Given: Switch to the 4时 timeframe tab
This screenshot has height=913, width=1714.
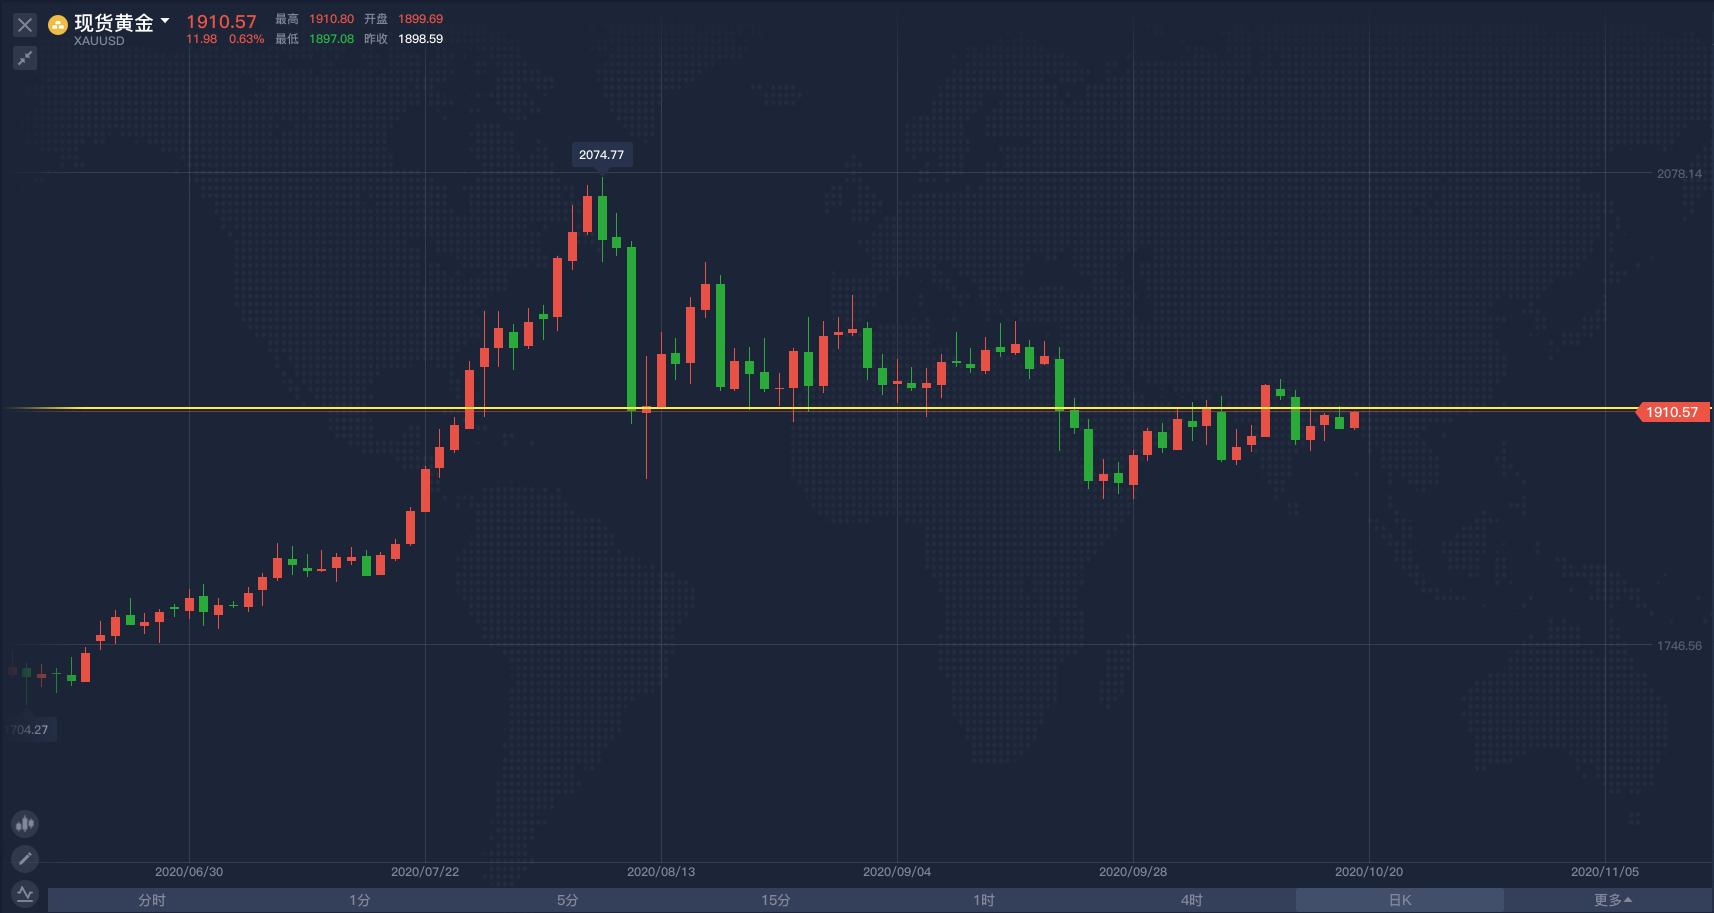Looking at the screenshot, I should [x=1192, y=900].
